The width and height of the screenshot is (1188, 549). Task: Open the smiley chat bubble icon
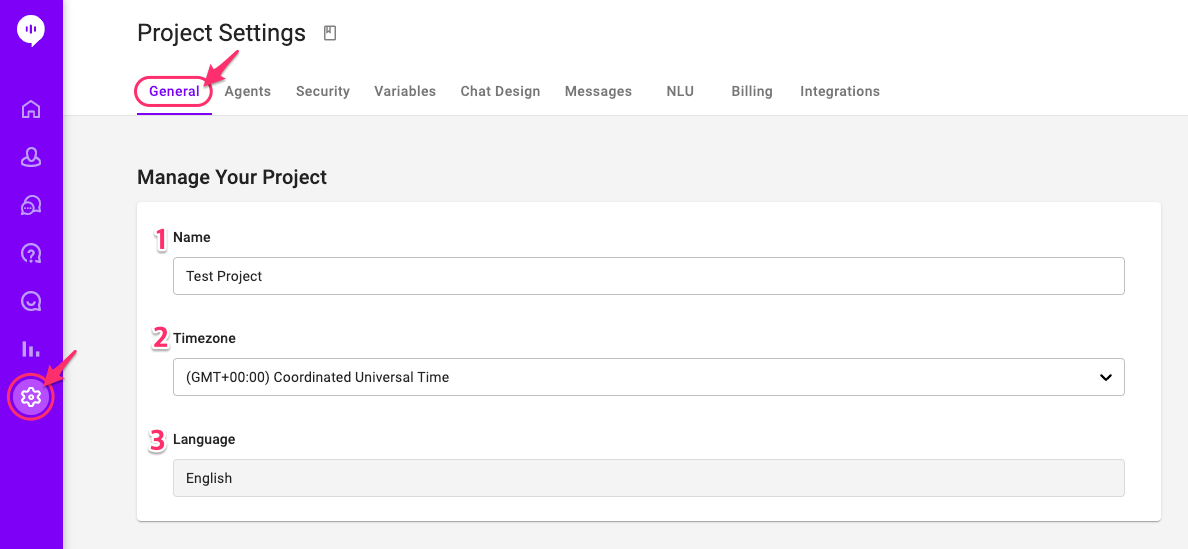pyautogui.click(x=31, y=301)
